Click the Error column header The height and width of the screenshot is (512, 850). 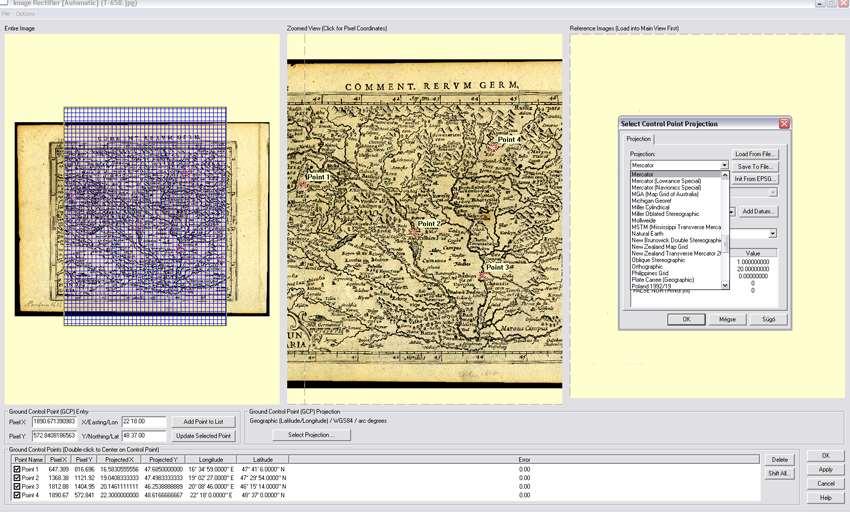coord(524,459)
